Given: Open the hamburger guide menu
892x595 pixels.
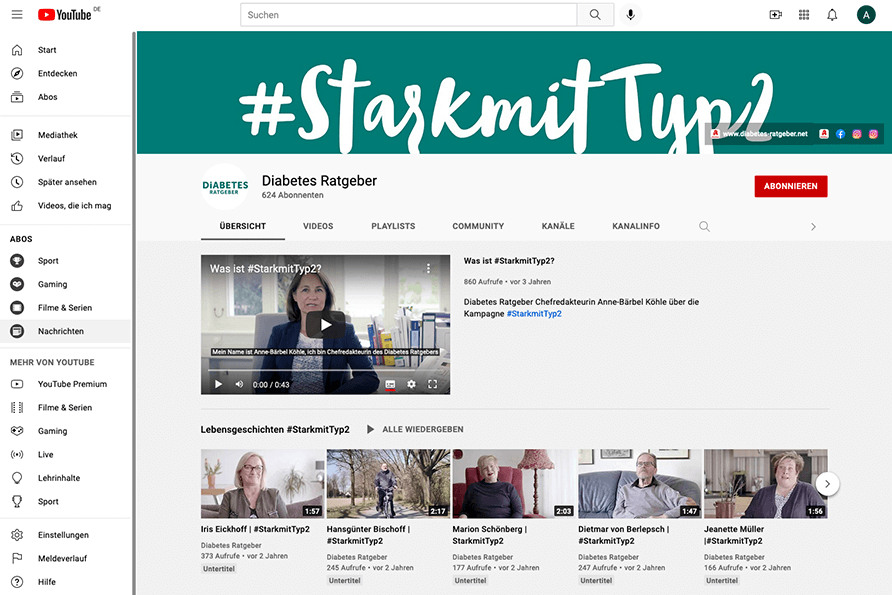Looking at the screenshot, I should pos(17,15).
